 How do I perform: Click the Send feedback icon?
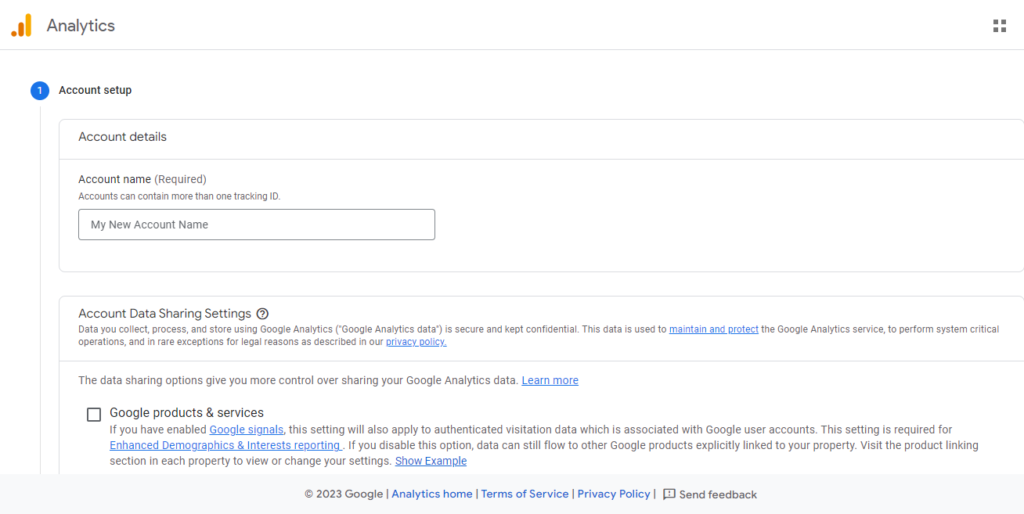click(x=670, y=494)
